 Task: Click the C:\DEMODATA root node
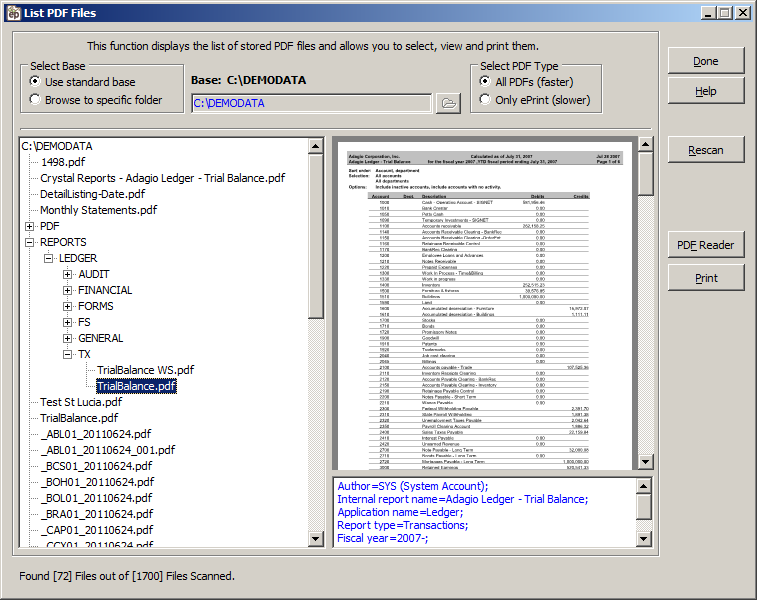pyautogui.click(x=57, y=146)
